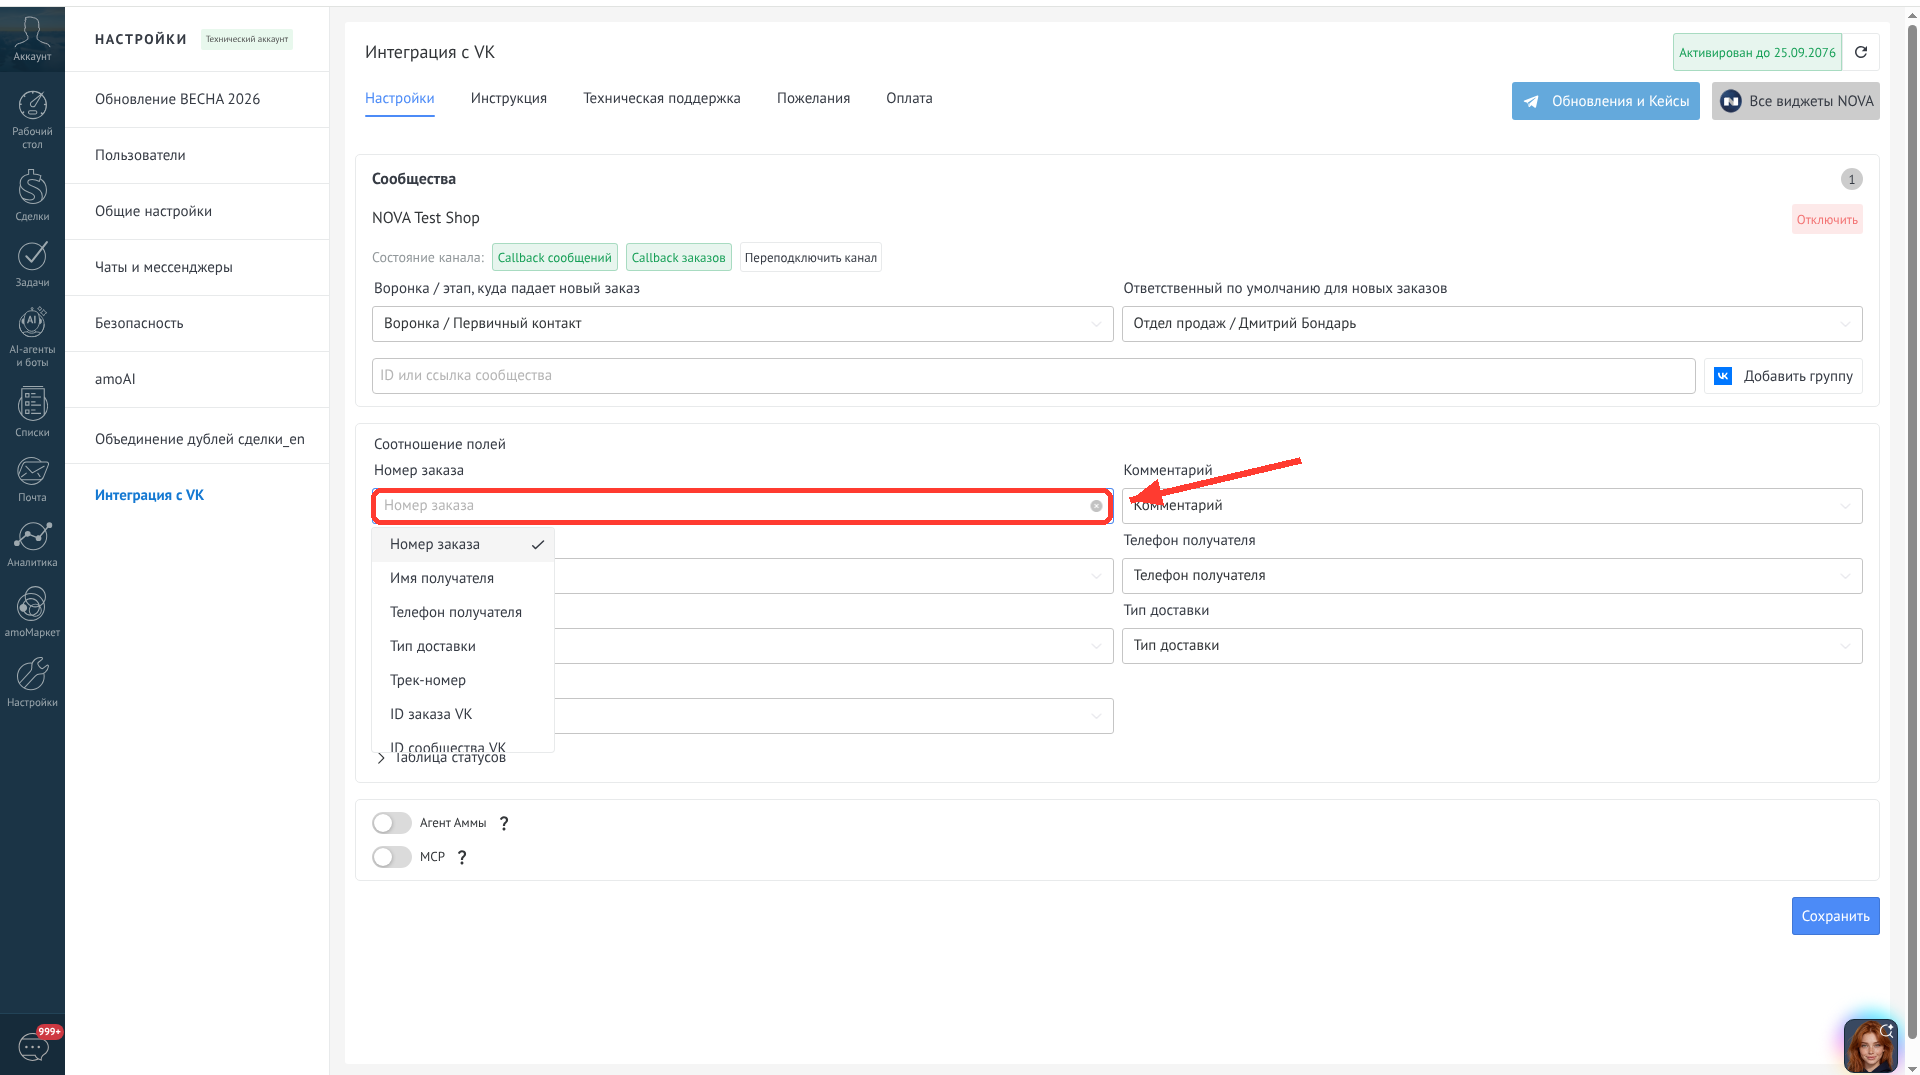
Task: Open the Account profile icon
Action: pos(32,39)
